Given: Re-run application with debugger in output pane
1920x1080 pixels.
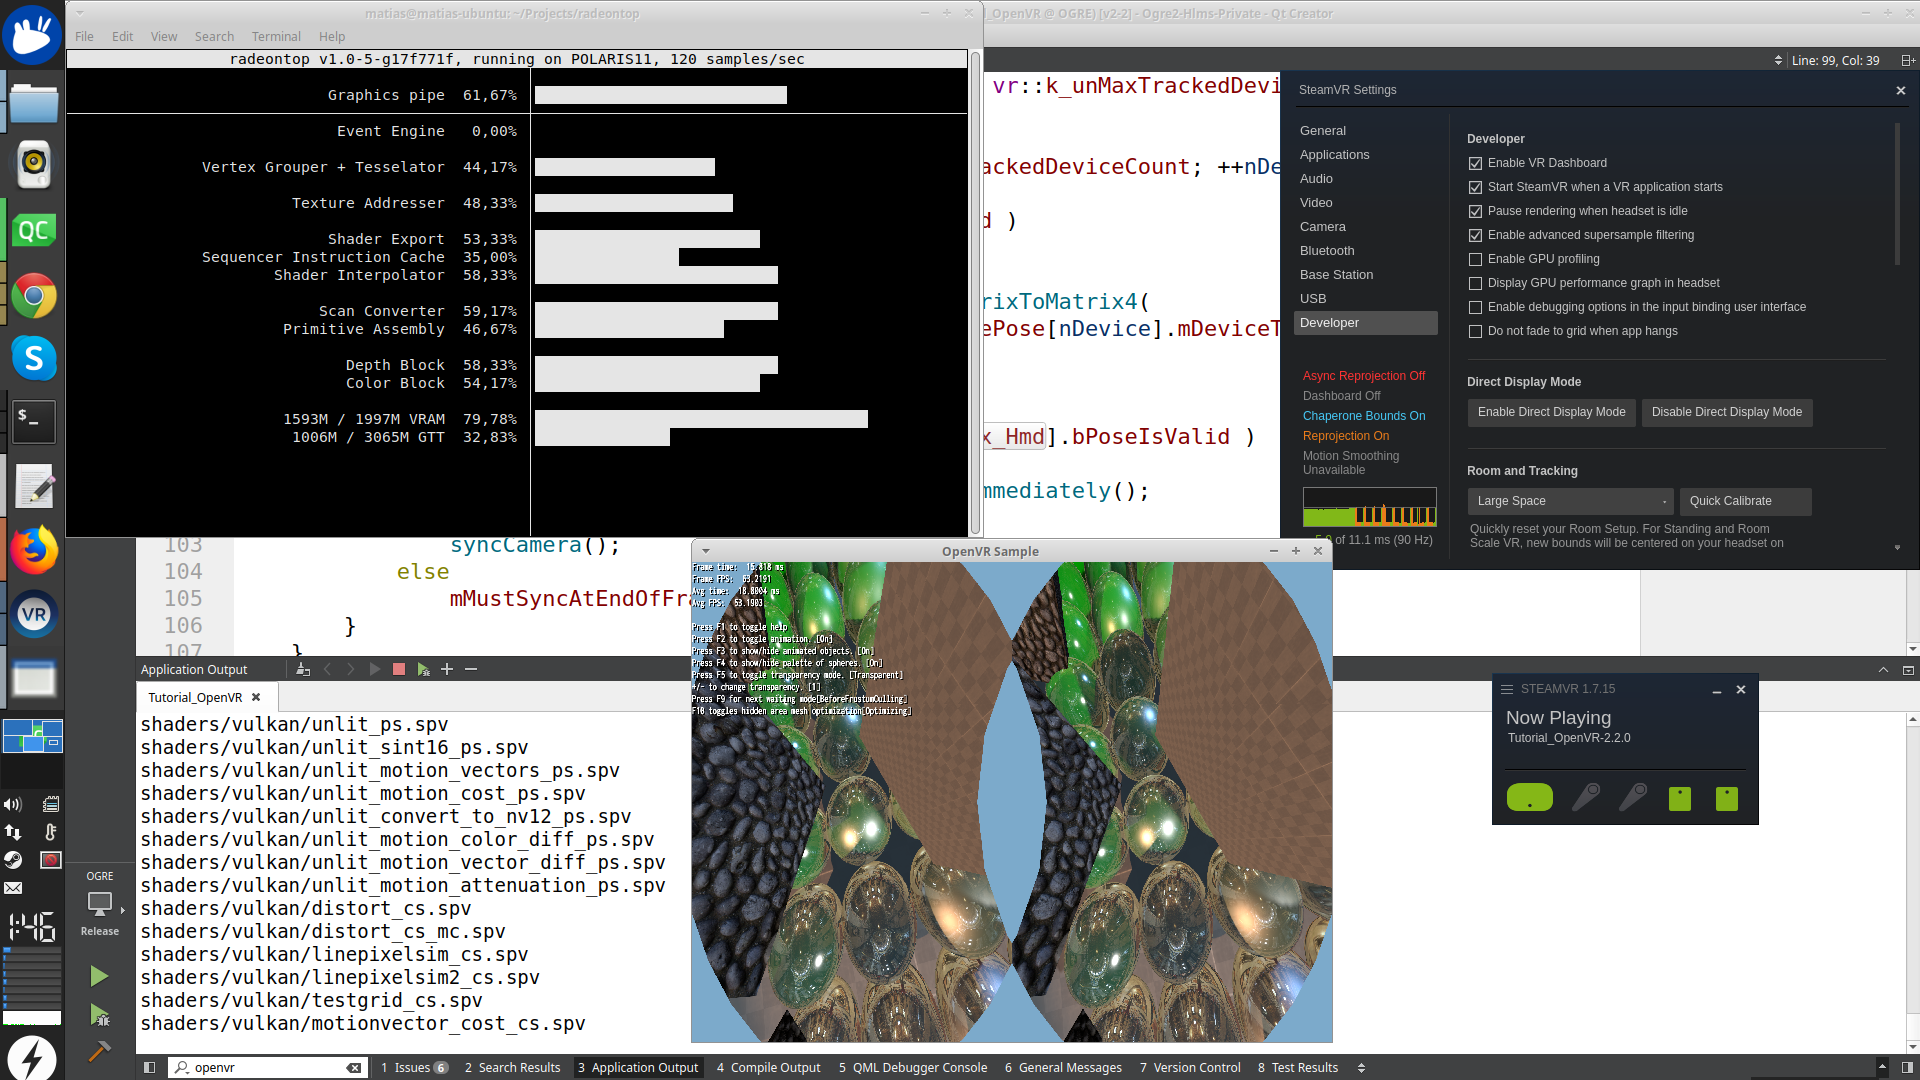Looking at the screenshot, I should pos(423,669).
